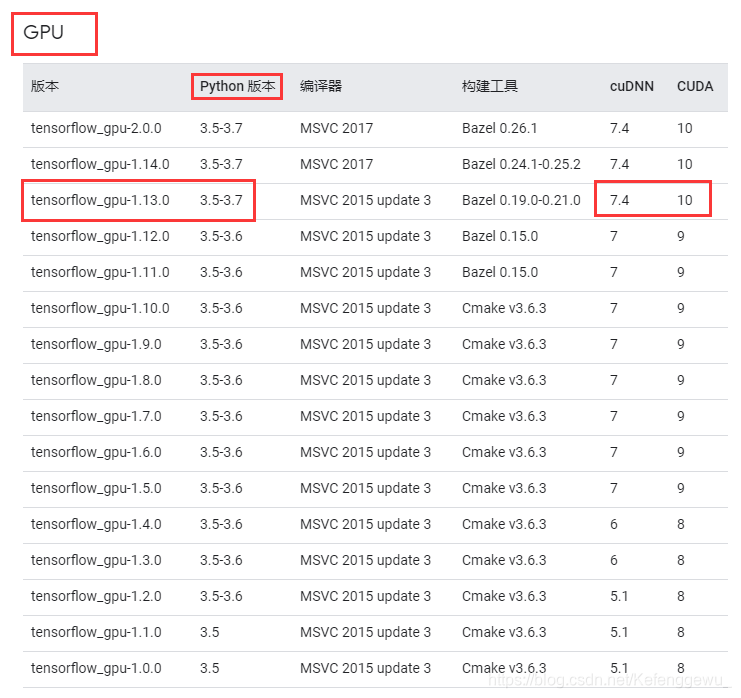Click the tensorflow_gpu-1.12.0 cell
The width and height of the screenshot is (741, 698).
coord(100,236)
